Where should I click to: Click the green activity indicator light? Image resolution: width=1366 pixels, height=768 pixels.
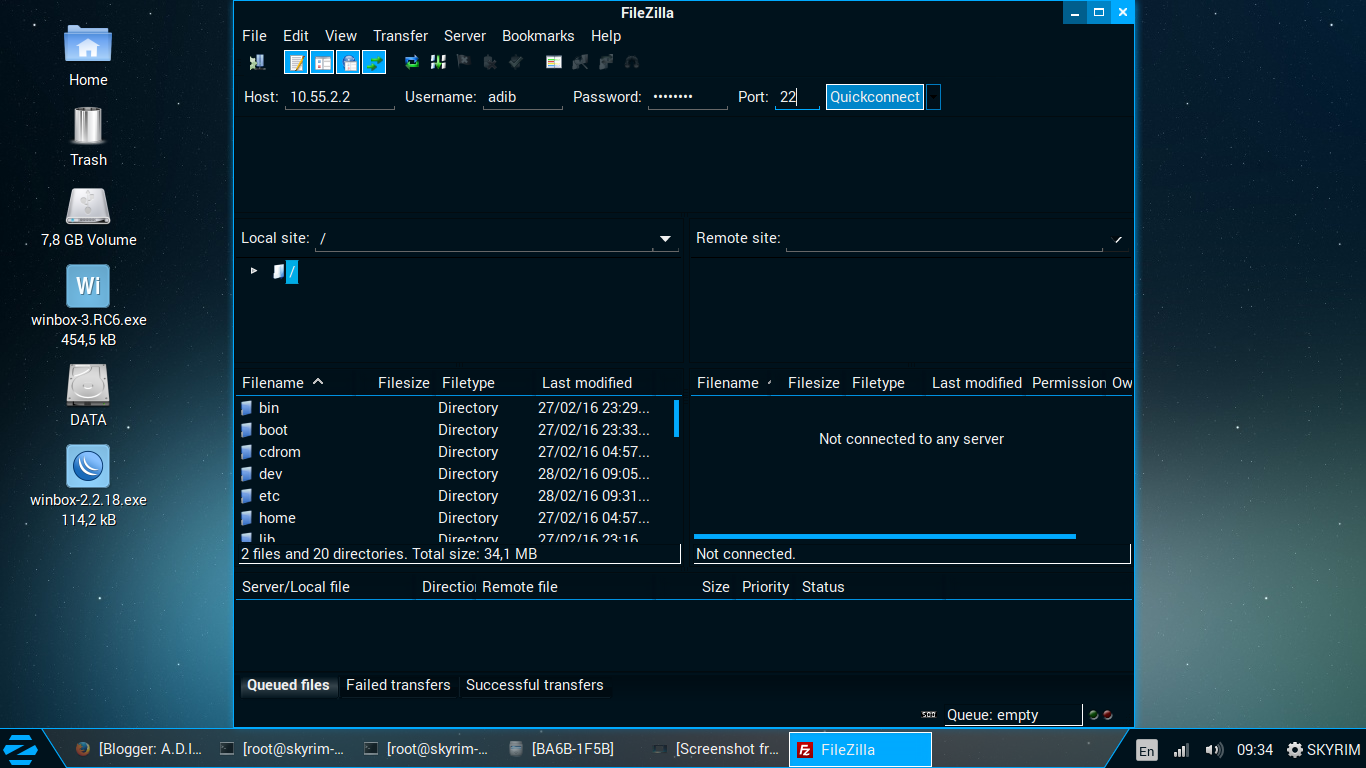[x=1094, y=715]
